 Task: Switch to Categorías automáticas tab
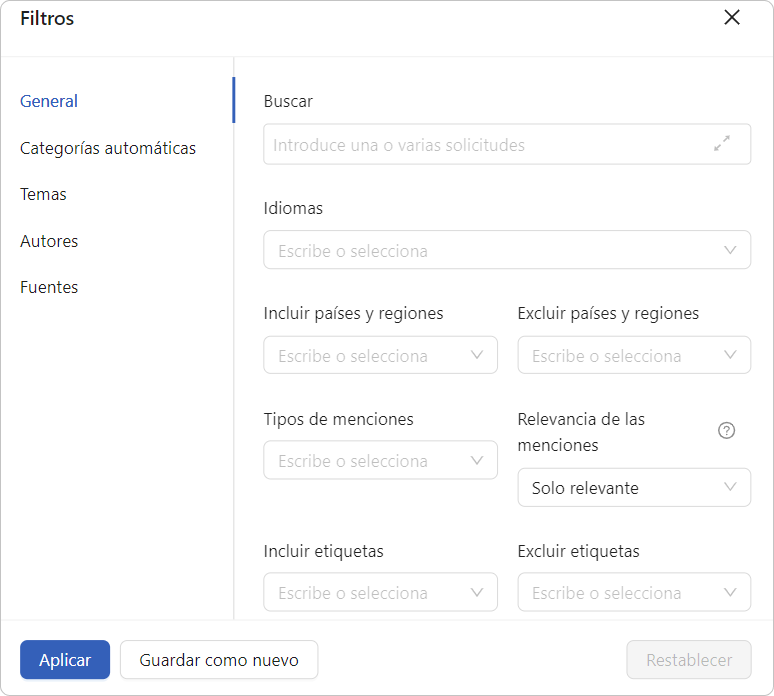point(108,148)
